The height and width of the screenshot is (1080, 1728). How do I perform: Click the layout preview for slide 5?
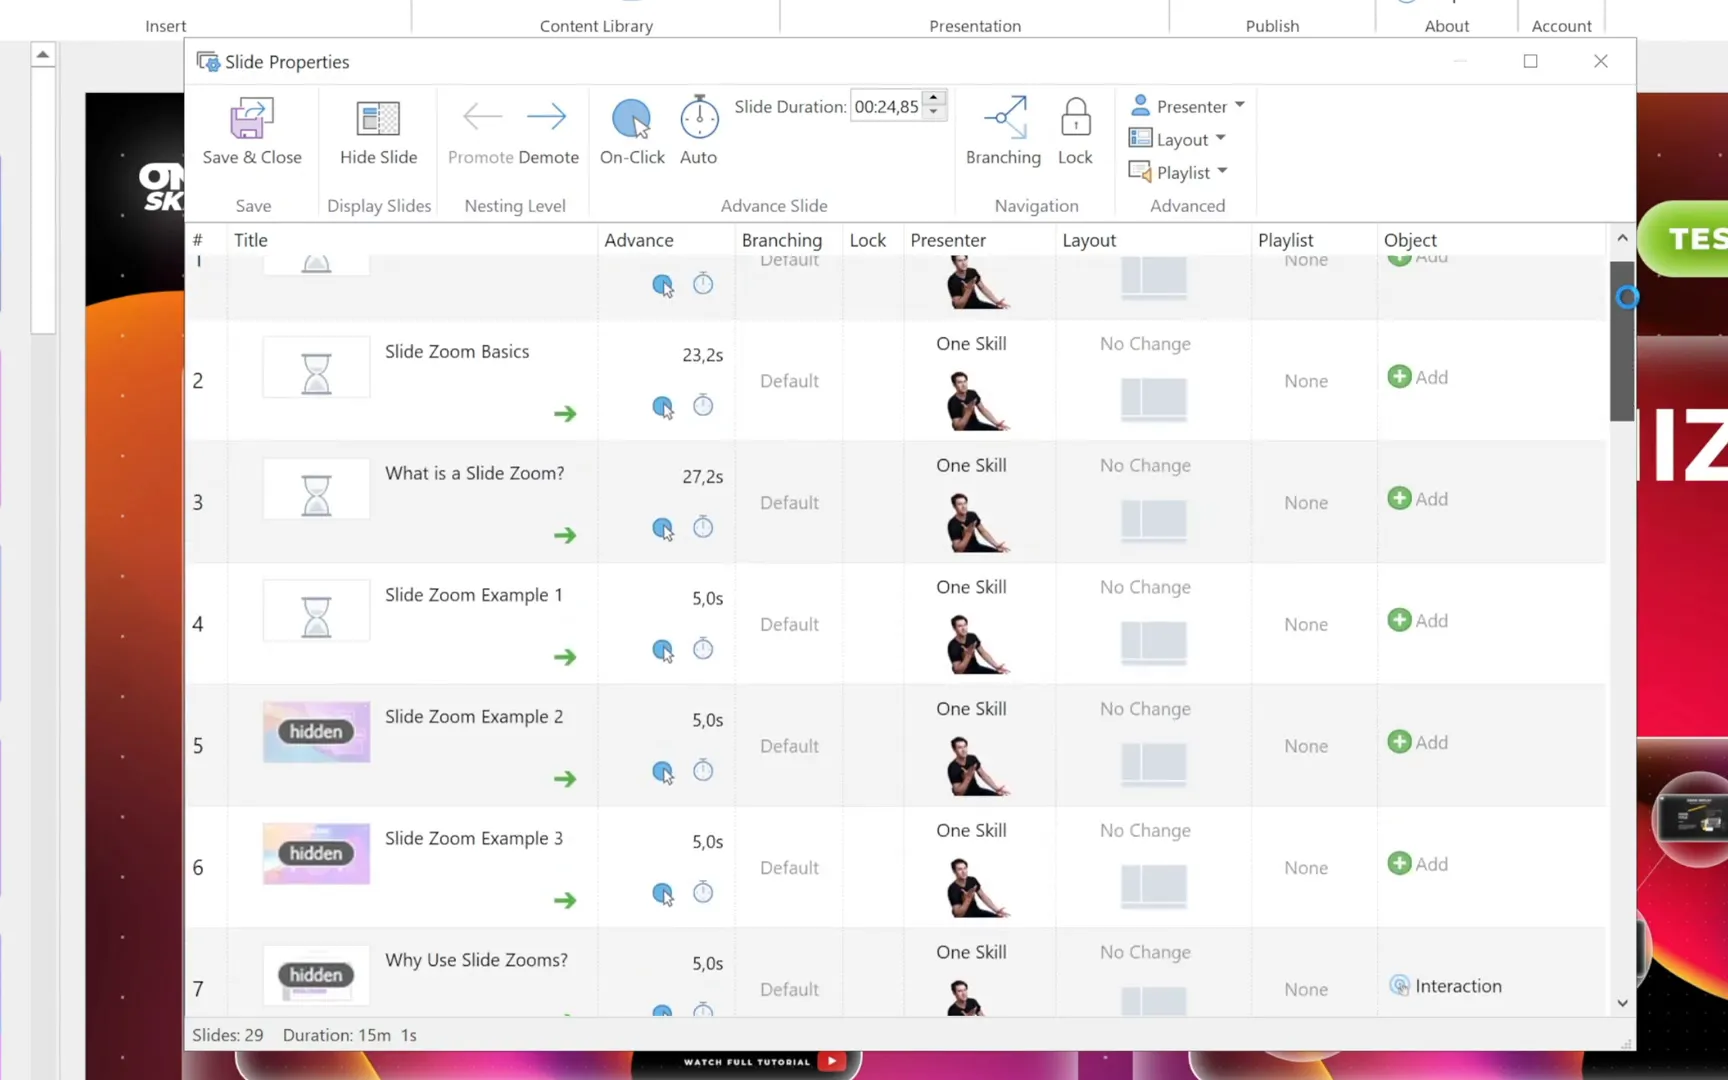[1154, 764]
